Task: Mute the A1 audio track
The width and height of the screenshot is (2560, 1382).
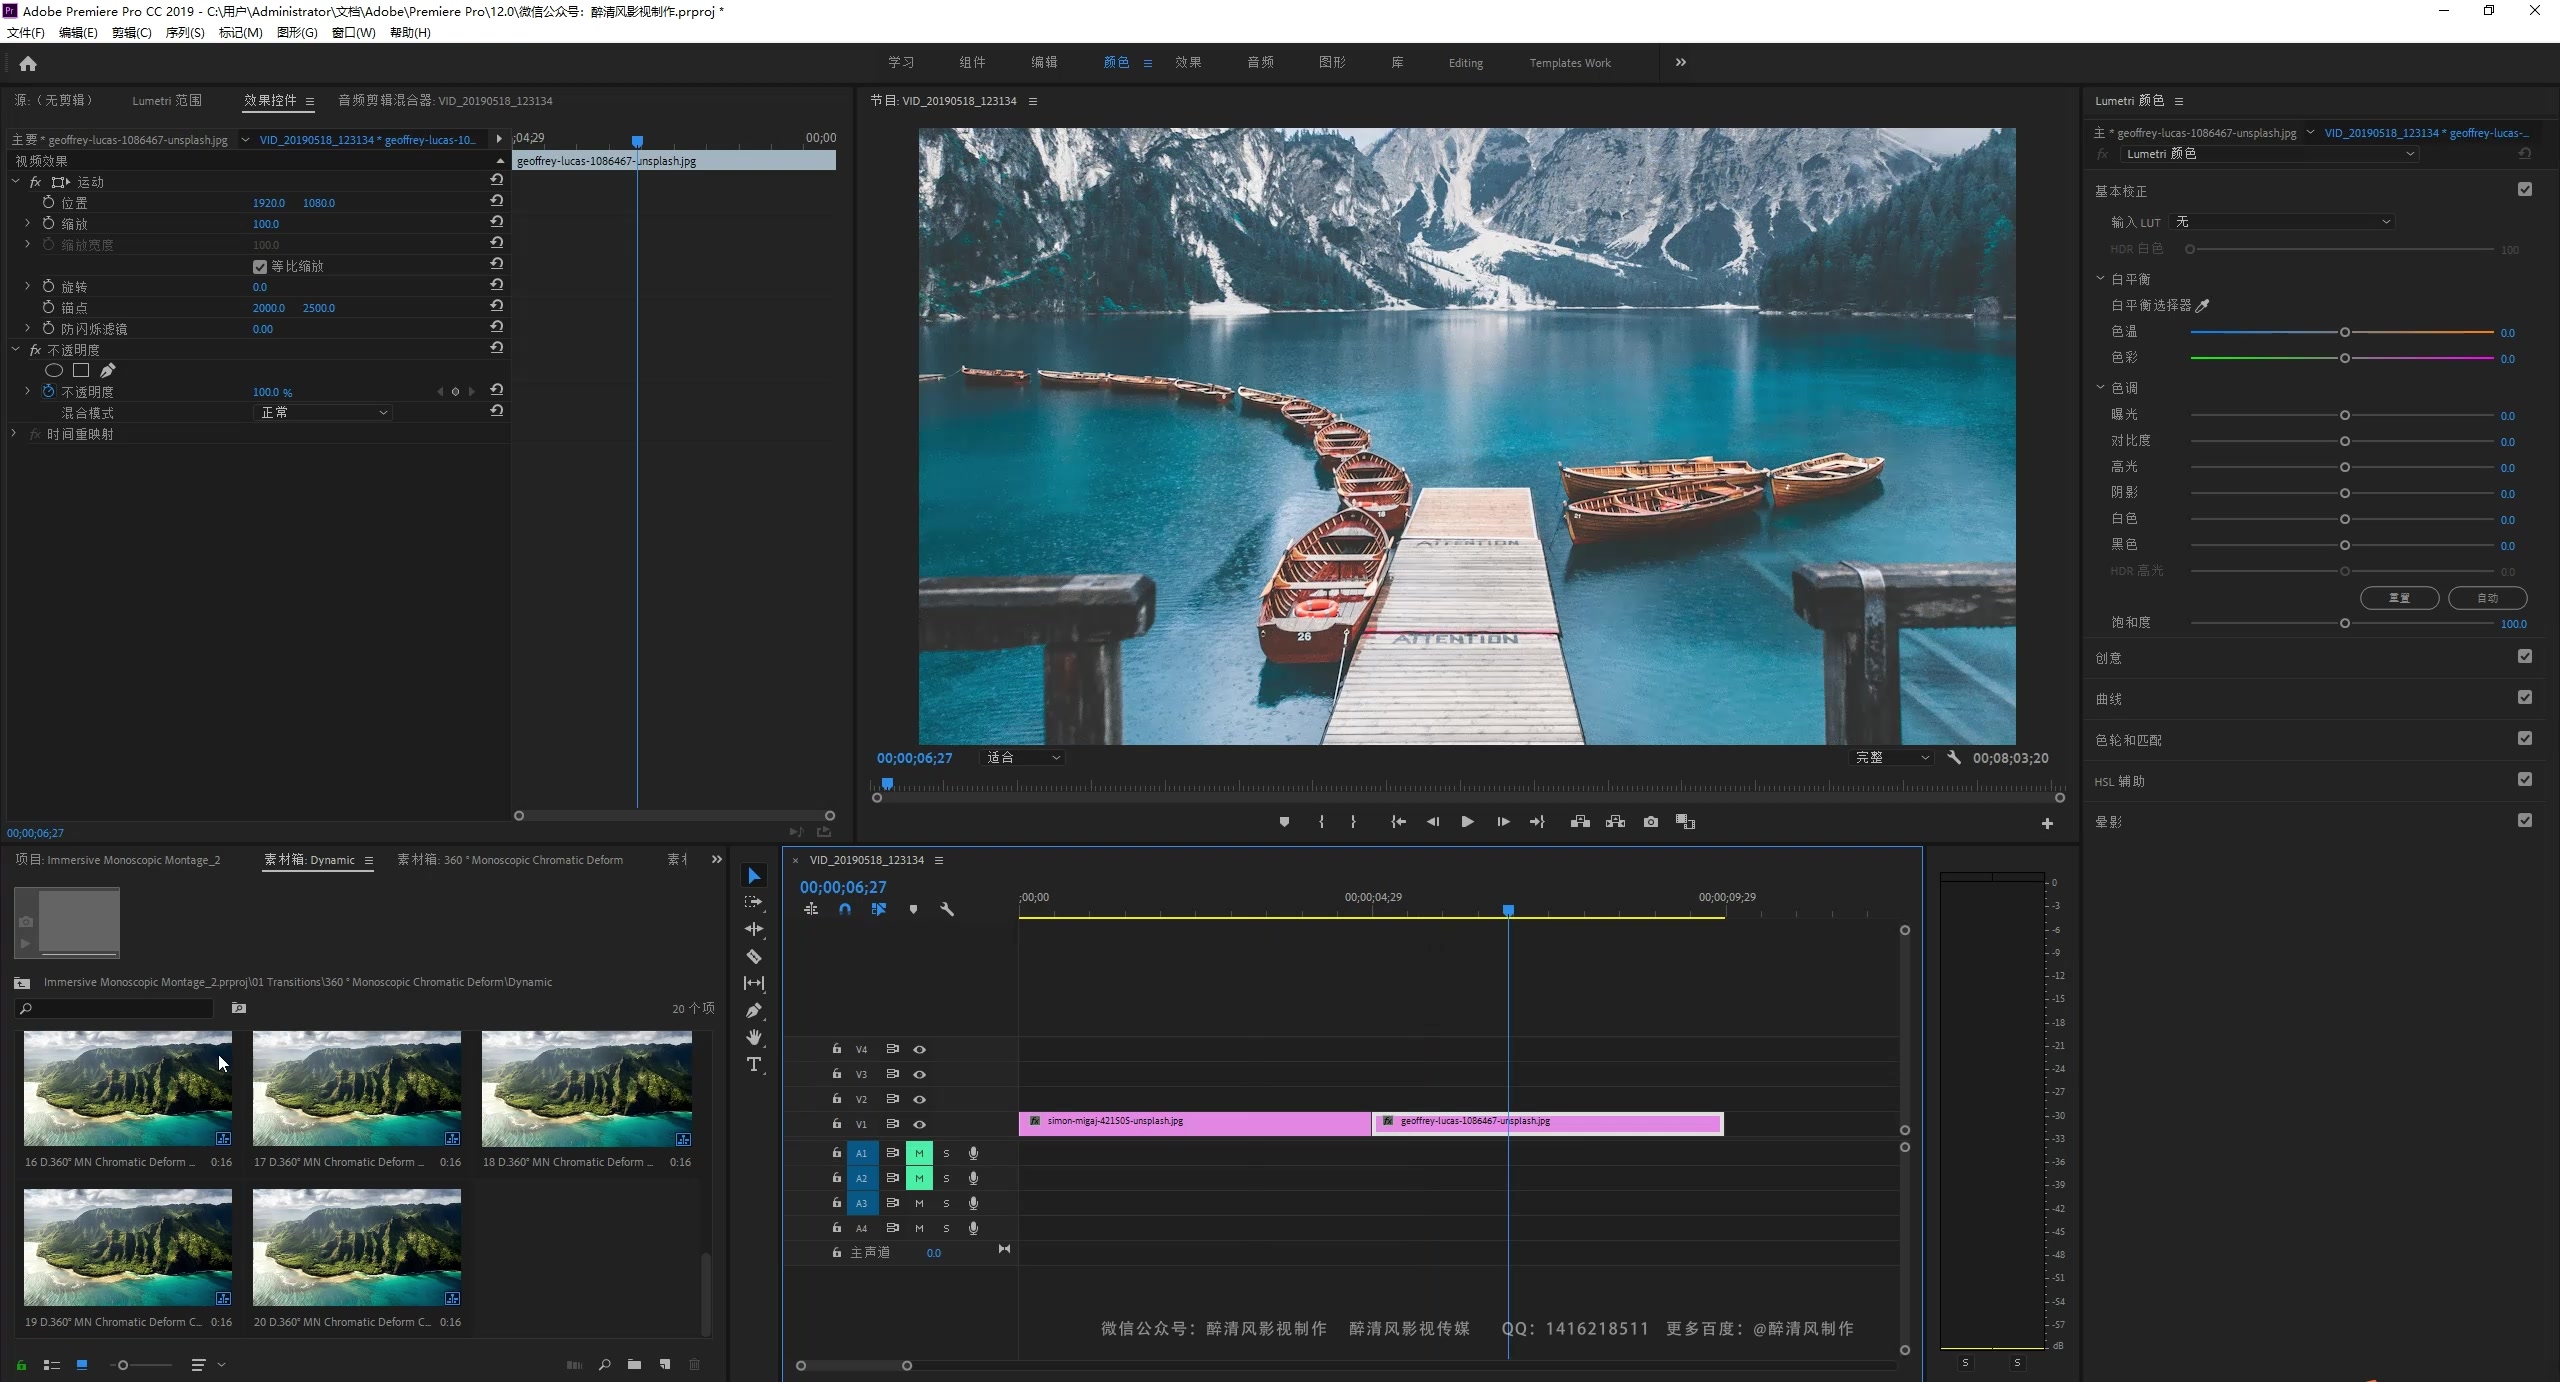Action: pos(918,1152)
